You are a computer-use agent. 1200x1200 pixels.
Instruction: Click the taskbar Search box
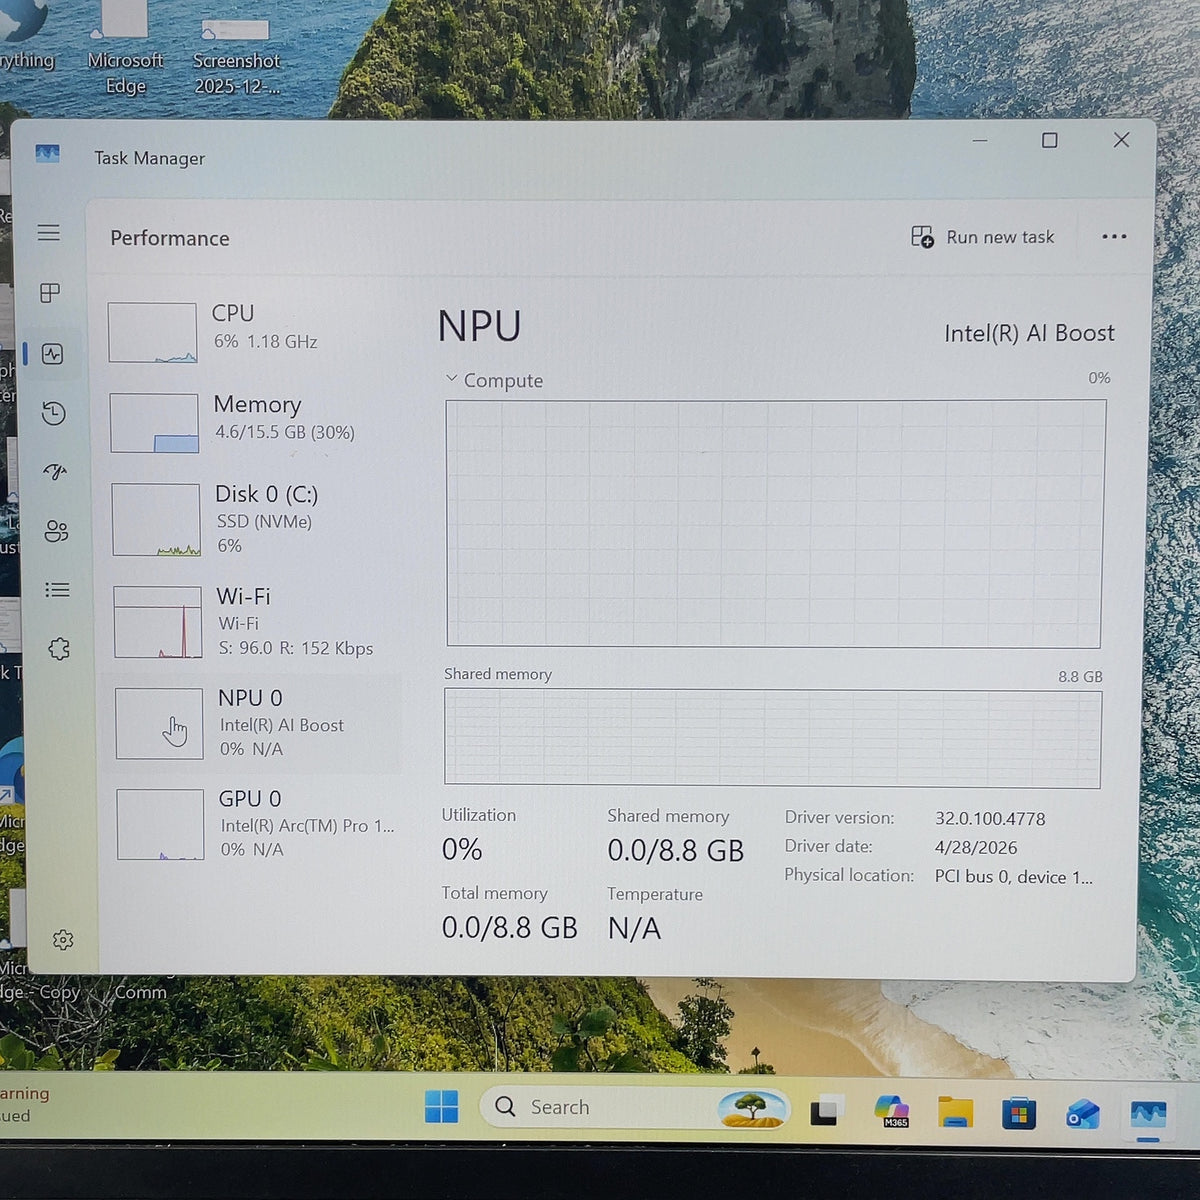636,1107
